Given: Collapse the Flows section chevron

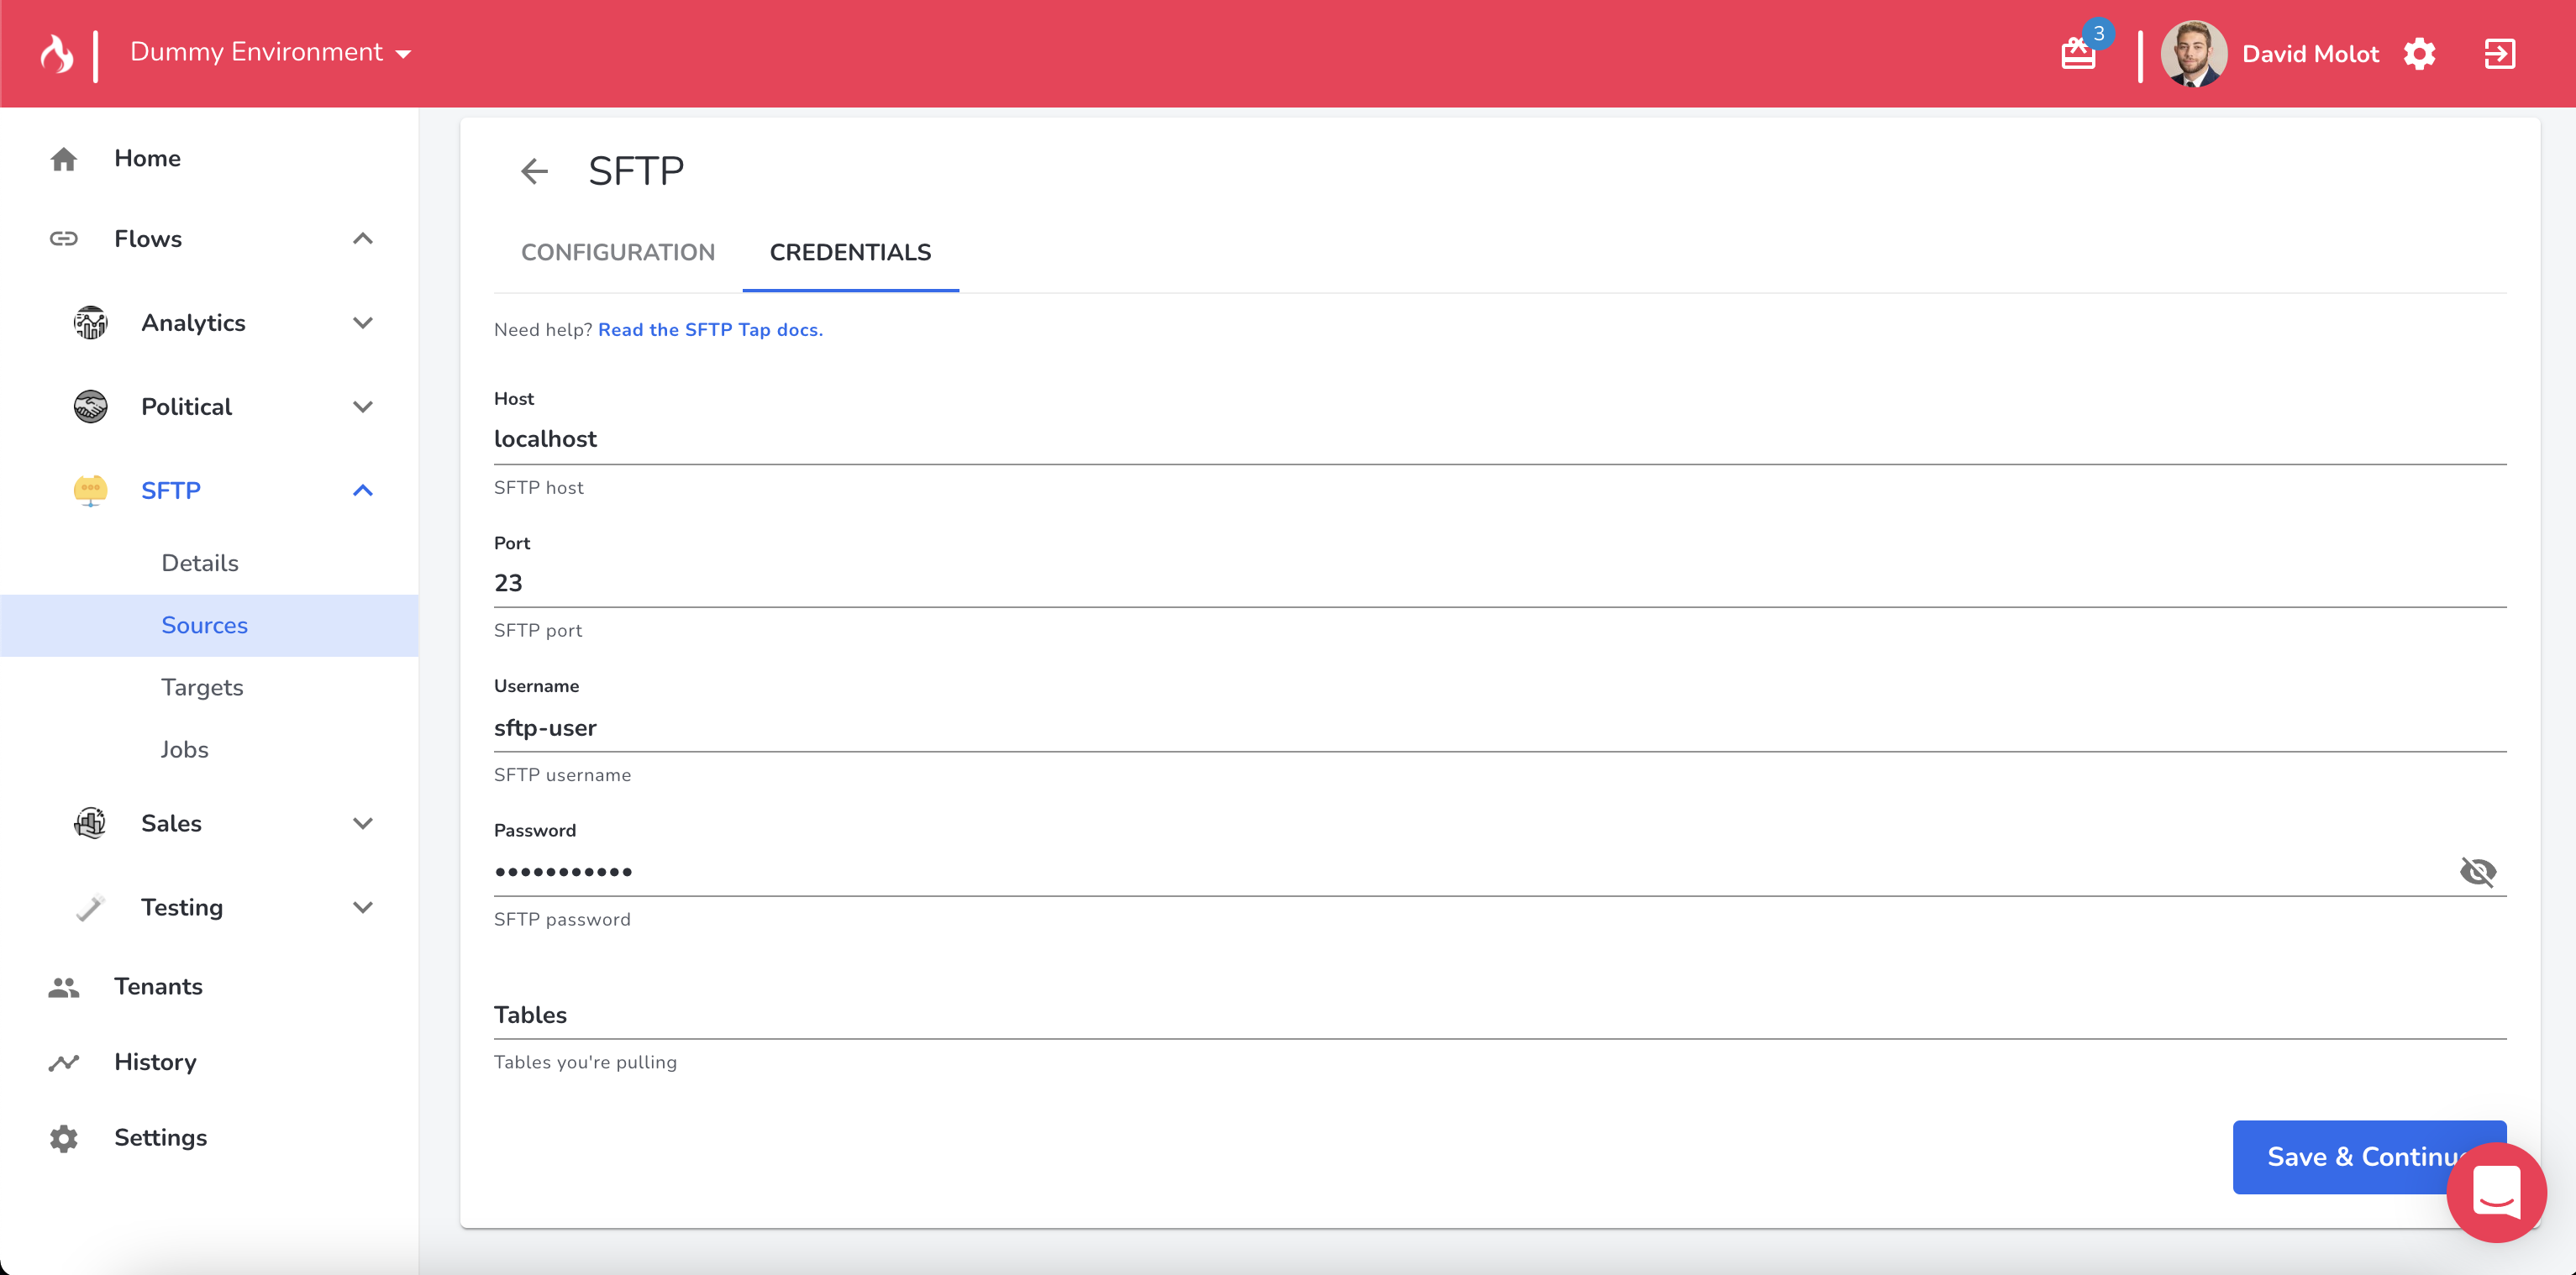Looking at the screenshot, I should [363, 239].
